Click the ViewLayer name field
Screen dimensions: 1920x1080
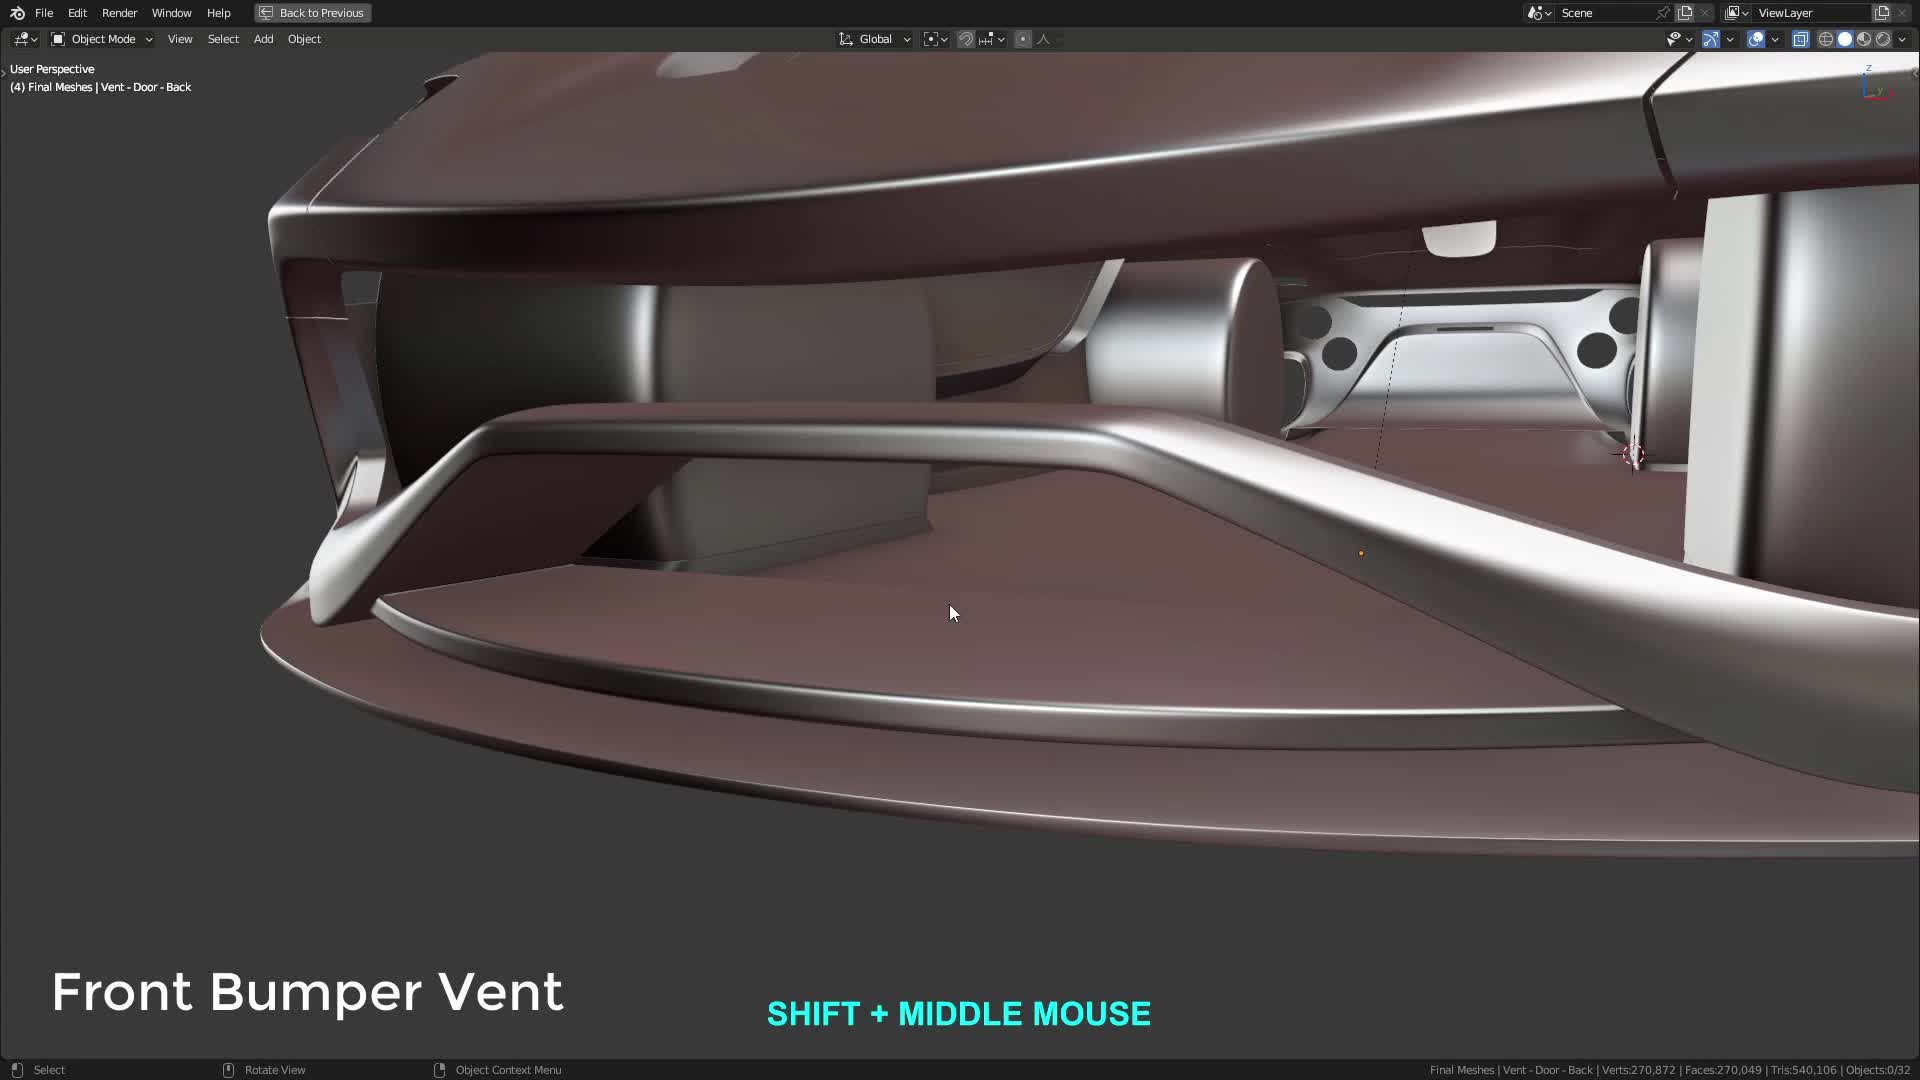(1812, 13)
